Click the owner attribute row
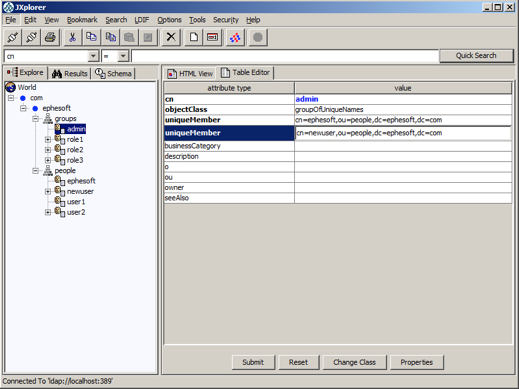The height and width of the screenshot is (389, 519). [x=338, y=188]
